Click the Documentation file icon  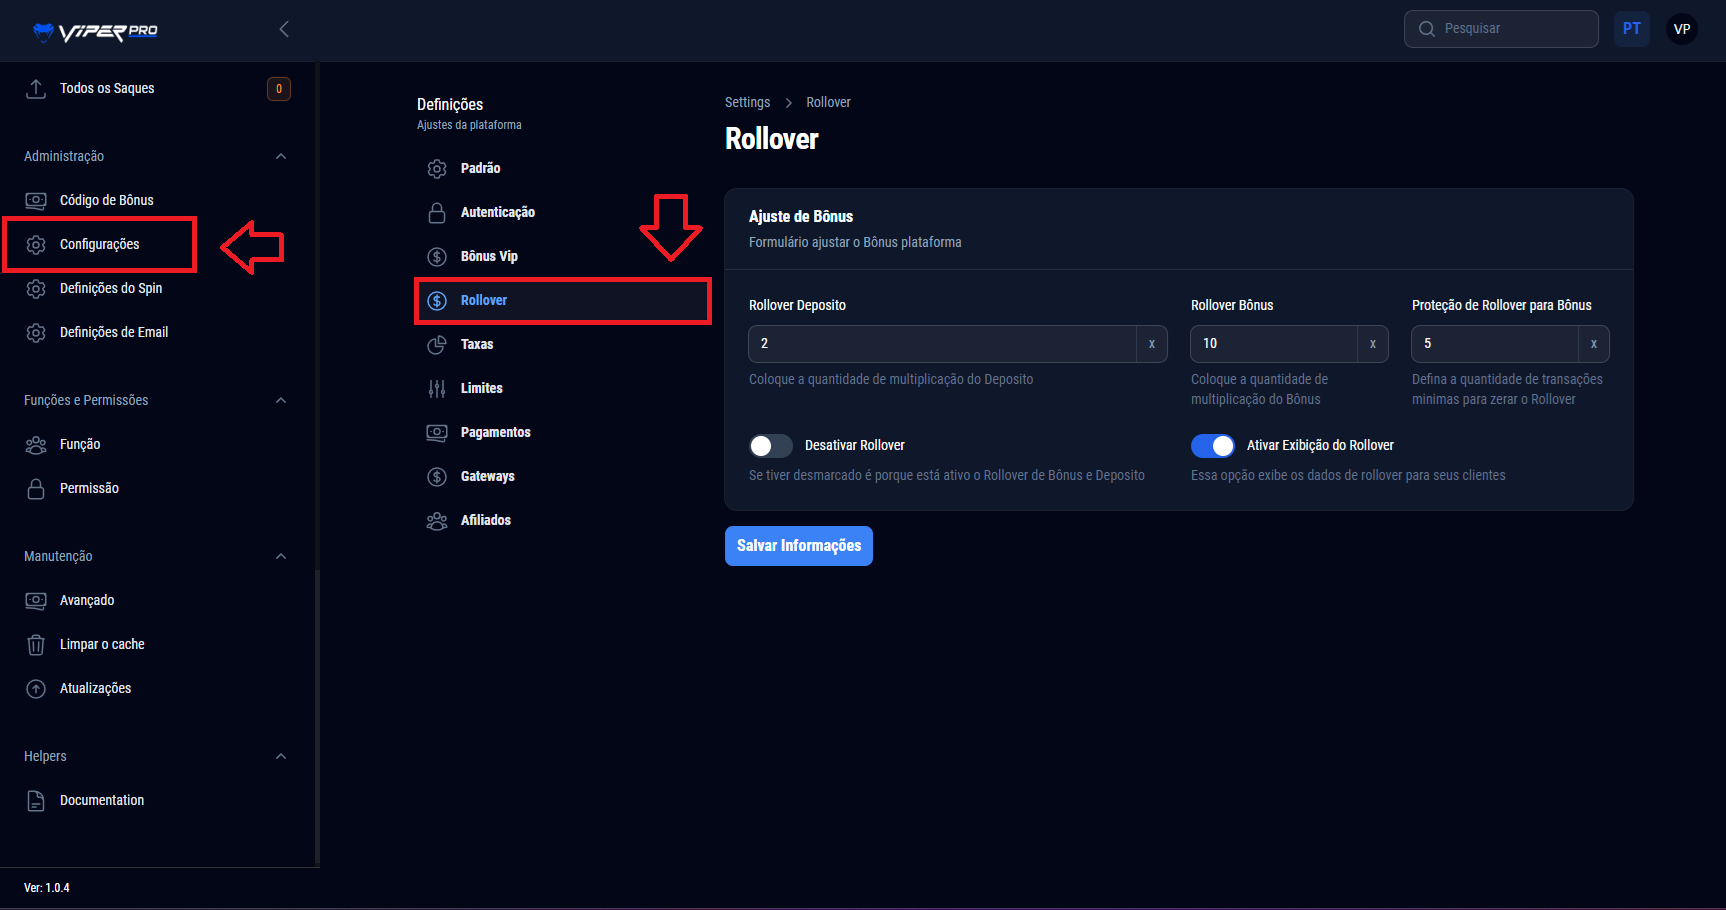pyautogui.click(x=36, y=801)
